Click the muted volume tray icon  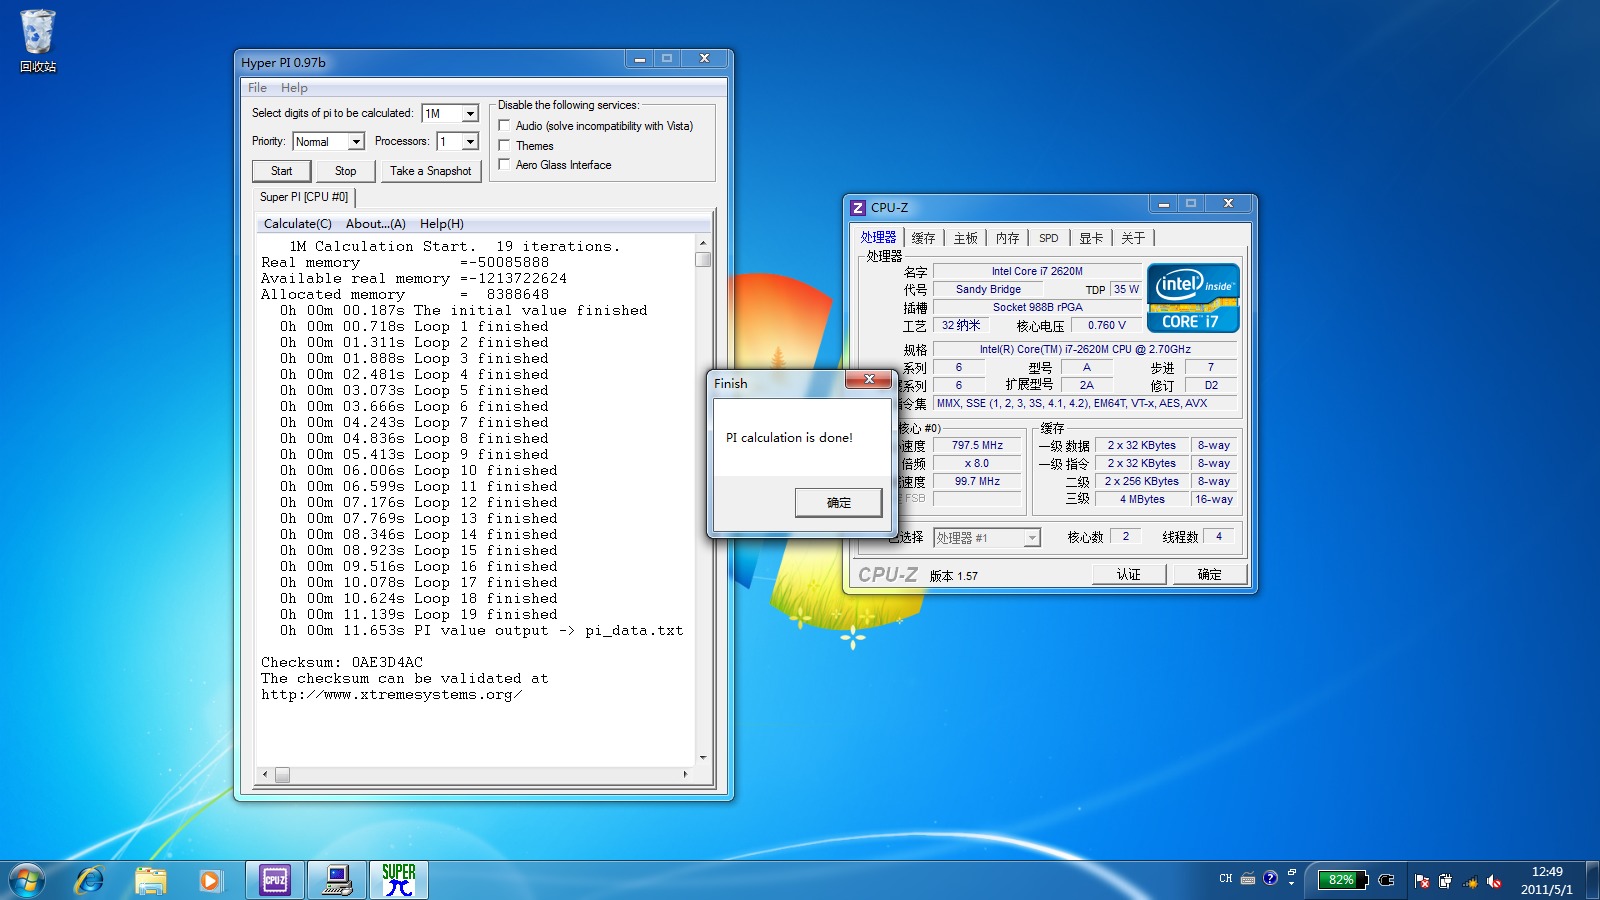tap(1494, 881)
